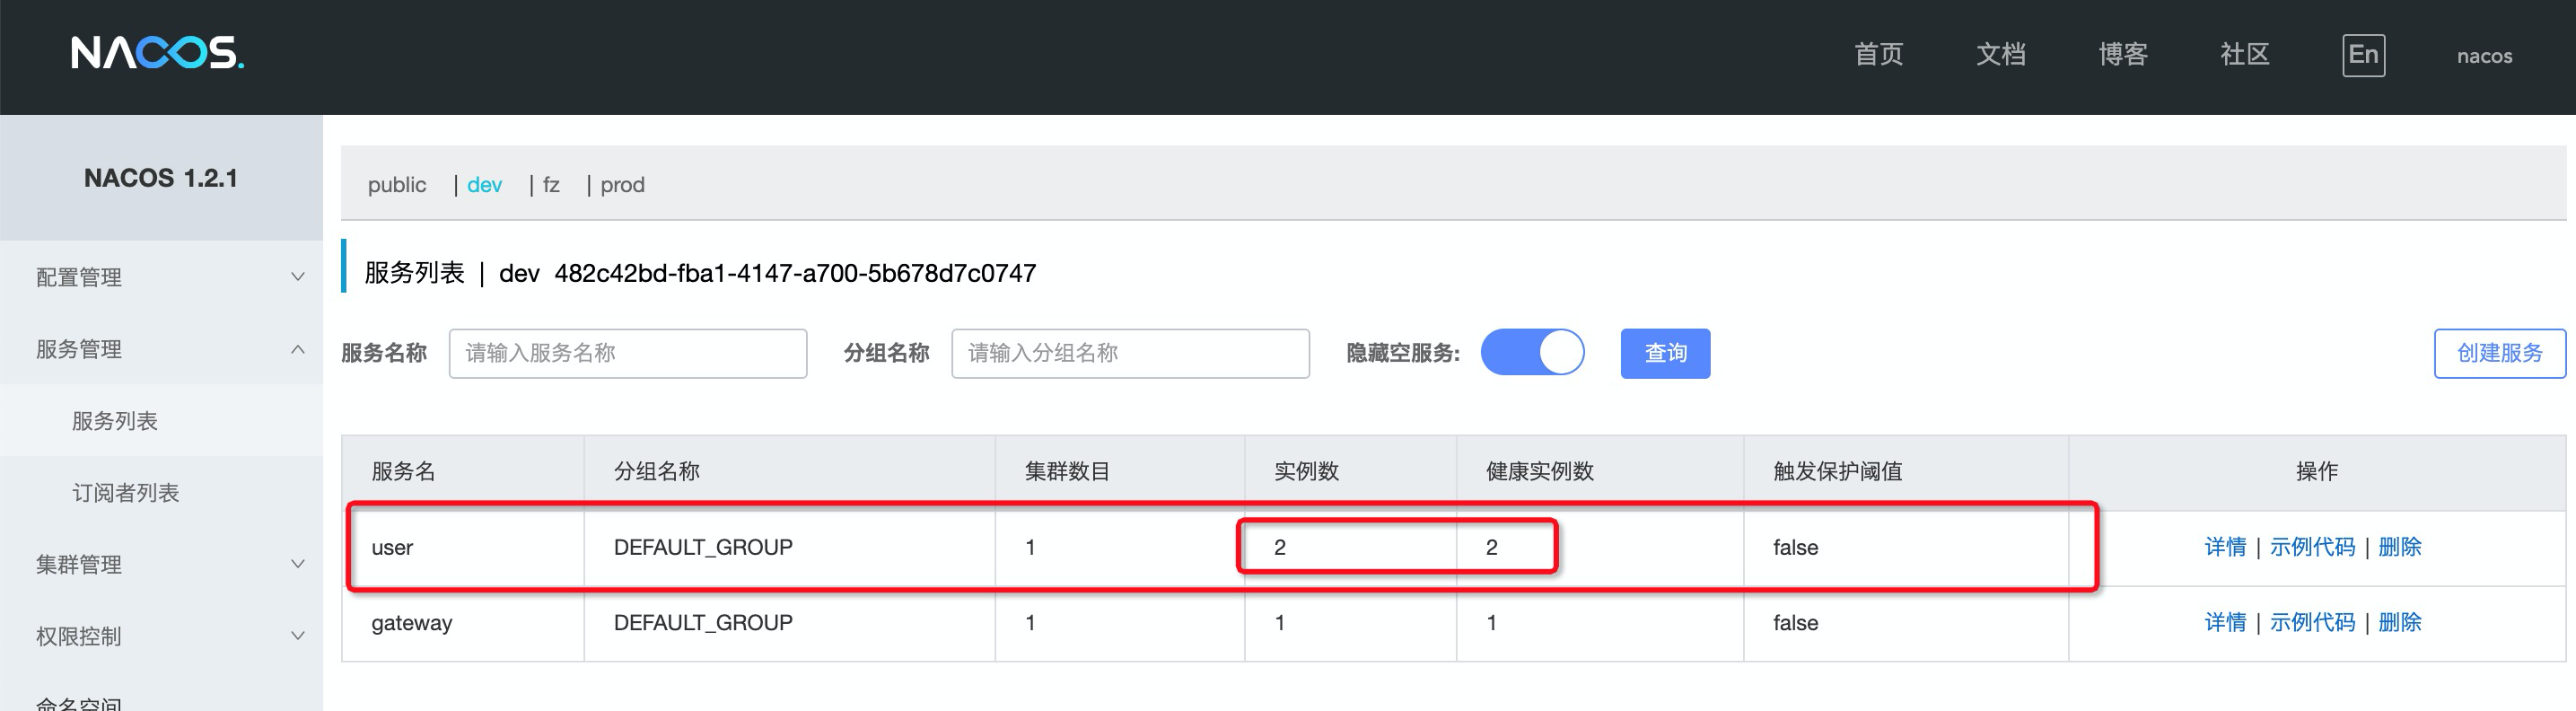Screen dimensions: 2576x711
Task: Click the NACOS logo
Action: click(157, 53)
